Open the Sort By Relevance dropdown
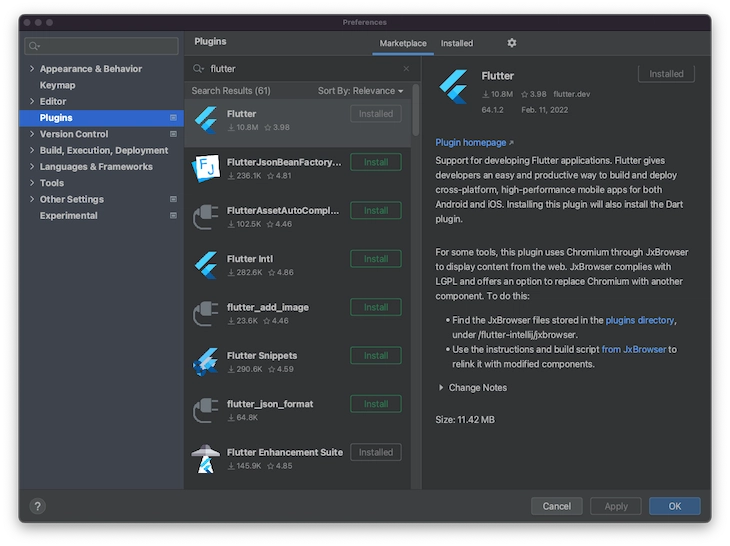Image resolution: width=730 pixels, height=546 pixels. pyautogui.click(x=360, y=91)
